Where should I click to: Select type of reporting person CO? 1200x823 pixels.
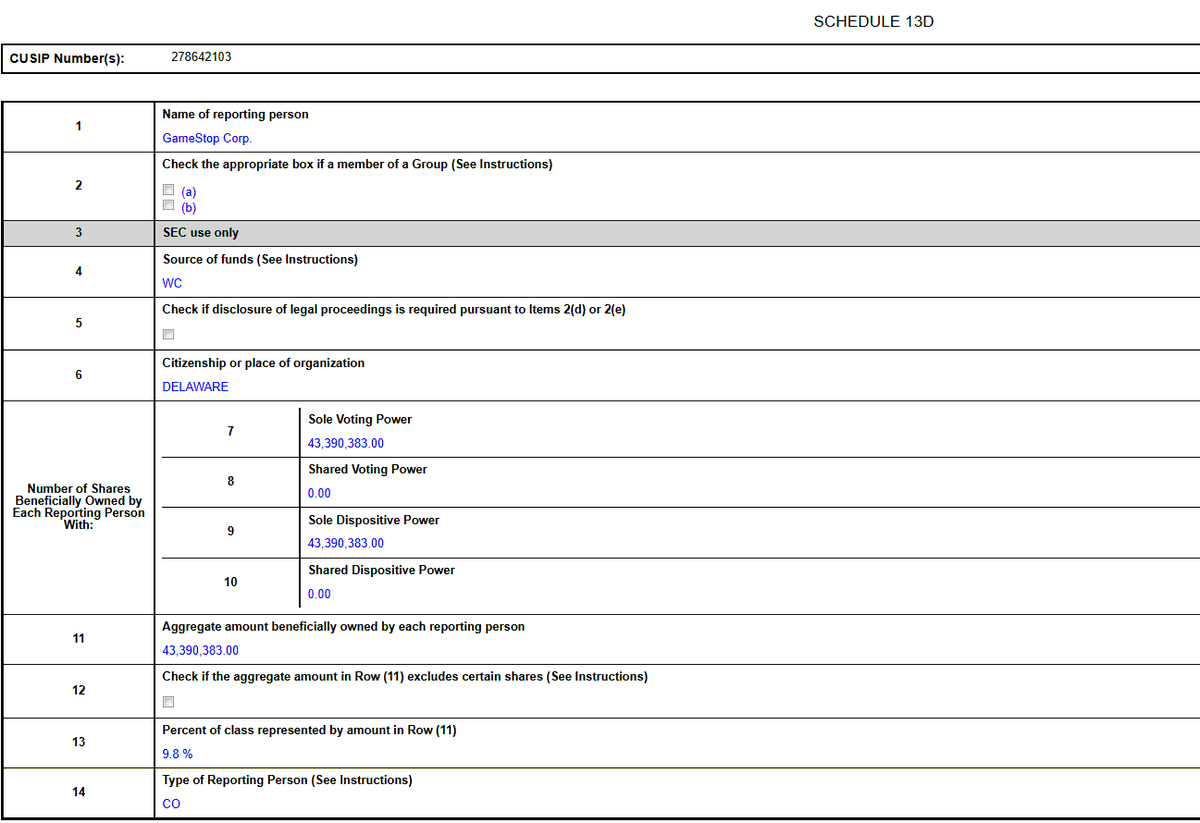point(171,804)
